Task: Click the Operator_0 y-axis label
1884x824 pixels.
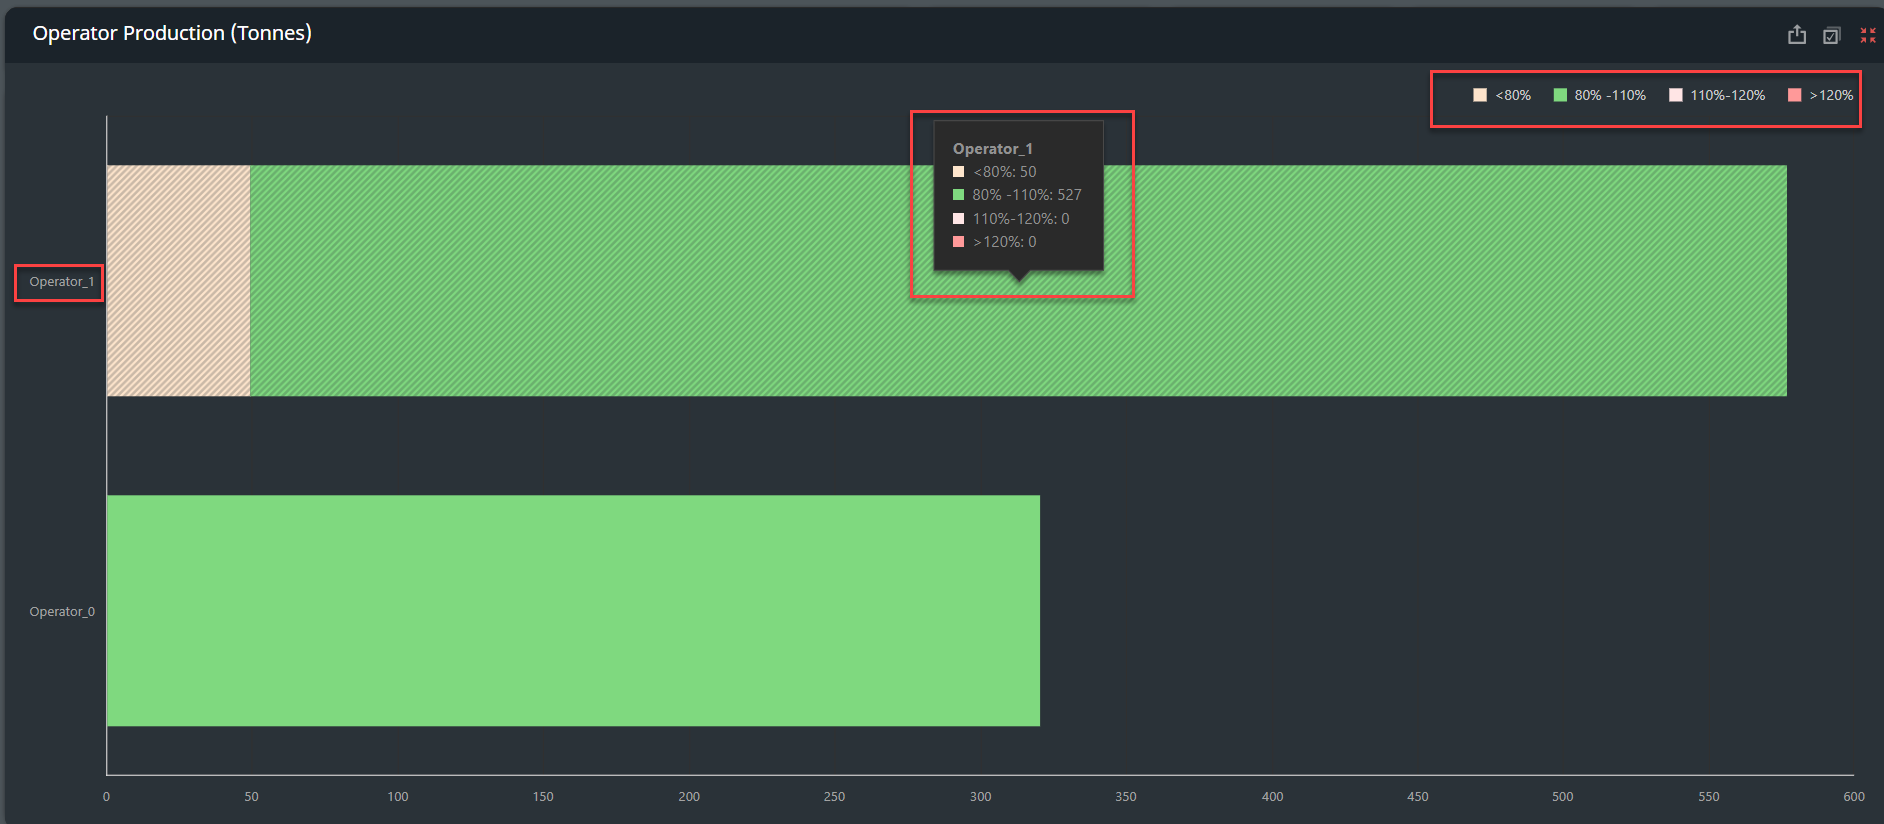Action: [62, 612]
